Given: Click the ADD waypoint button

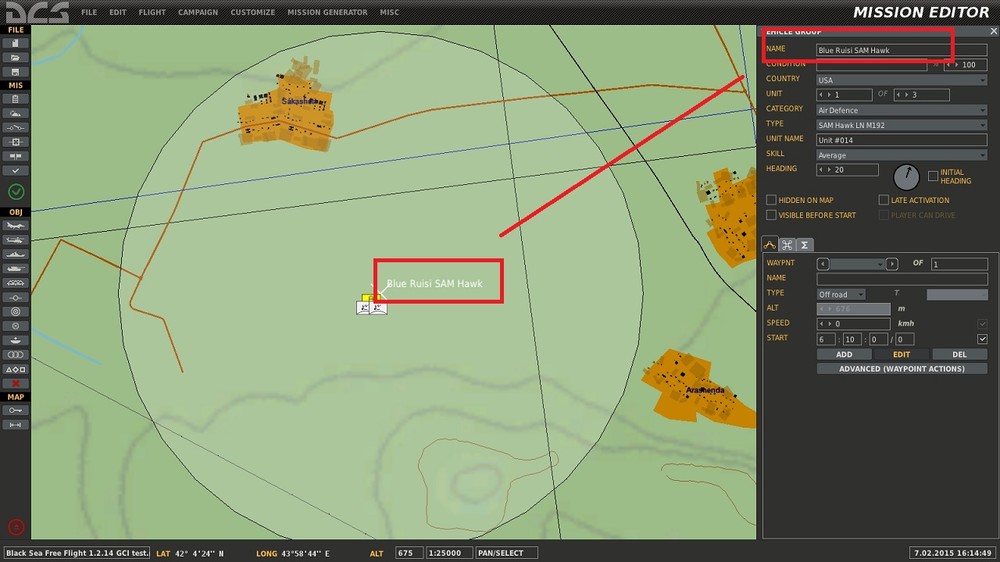Looking at the screenshot, I should [844, 355].
